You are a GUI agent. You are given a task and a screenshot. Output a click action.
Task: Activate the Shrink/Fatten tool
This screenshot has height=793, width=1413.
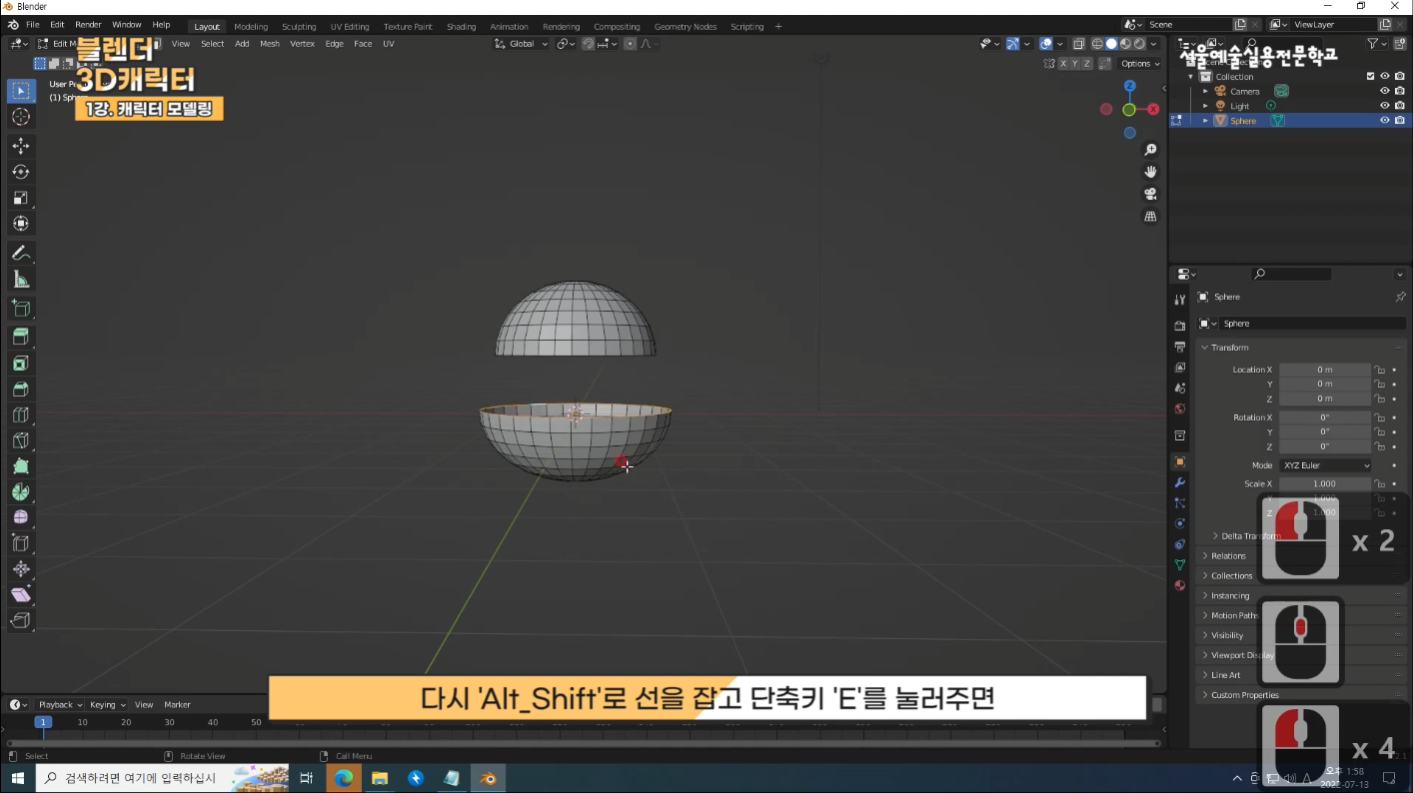pyautogui.click(x=21, y=569)
